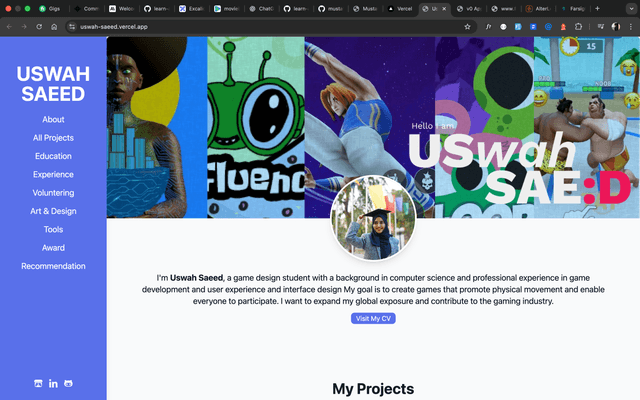This screenshot has height=400, width=640.
Task: Open the GitHub profile icon in sidebar
Action: coord(68,384)
